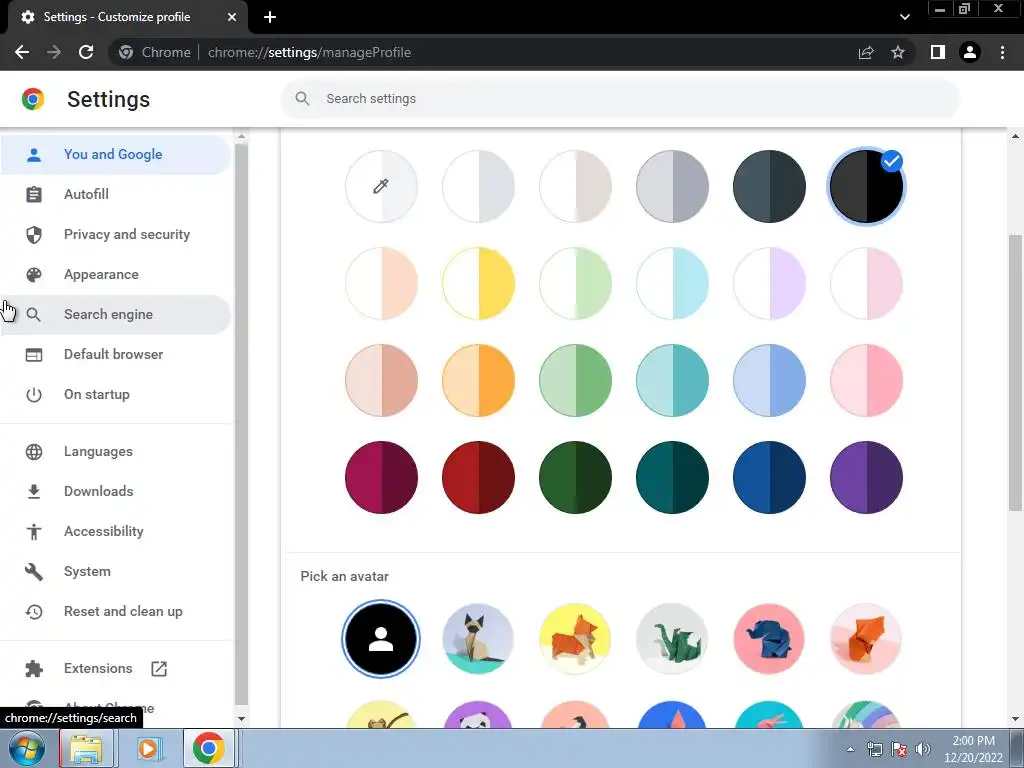Image resolution: width=1024 pixels, height=768 pixels.
Task: Select the dark slate theme swatch
Action: point(769,187)
